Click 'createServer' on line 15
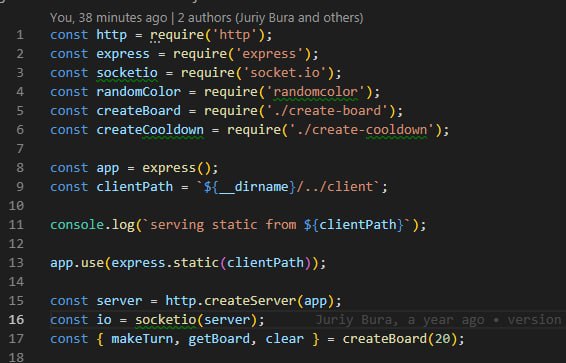 tap(250, 301)
